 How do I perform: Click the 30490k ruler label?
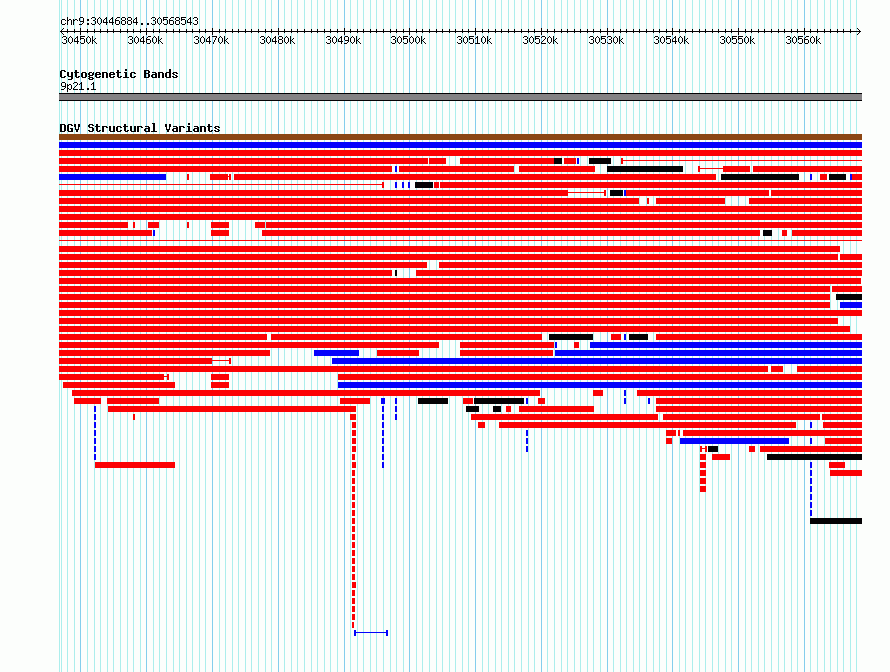click(343, 40)
